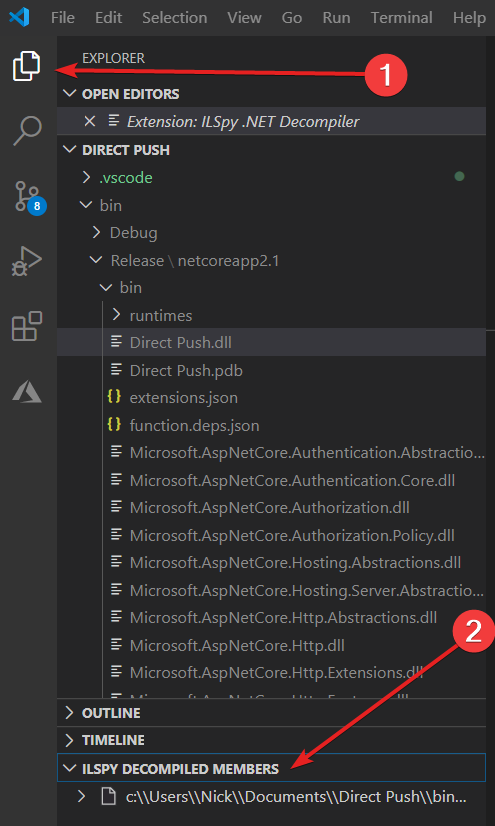Select the Extension: ILSpy .NET Decompiler editor
Image resolution: width=495 pixels, height=826 pixels.
pyautogui.click(x=271, y=121)
